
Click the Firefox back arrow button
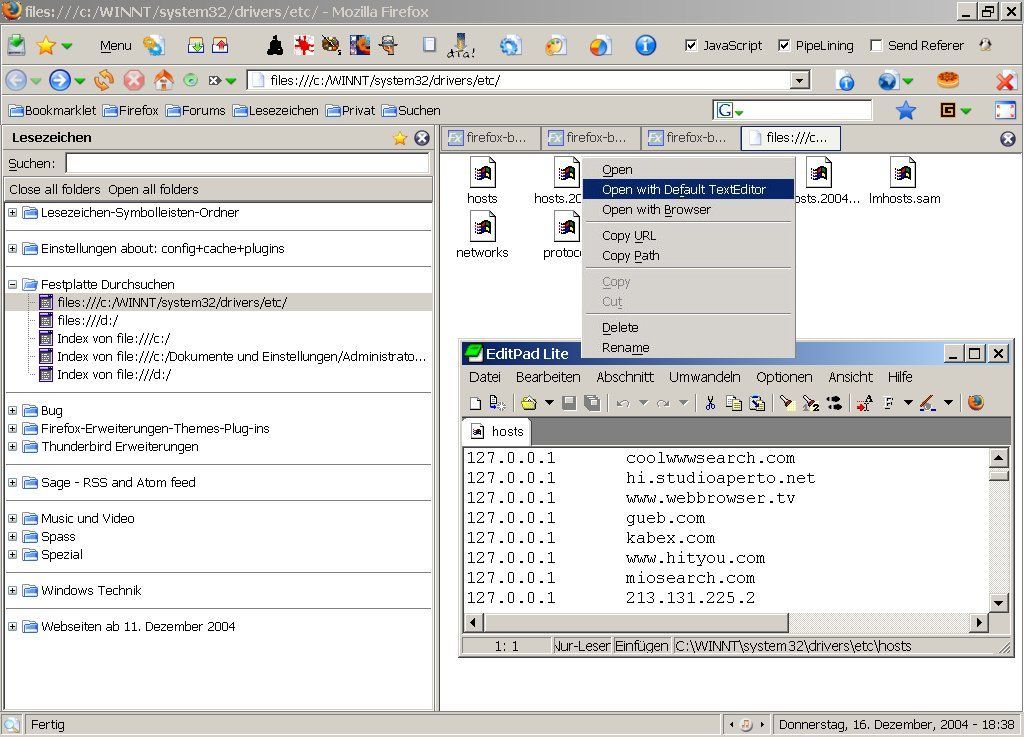[16, 80]
